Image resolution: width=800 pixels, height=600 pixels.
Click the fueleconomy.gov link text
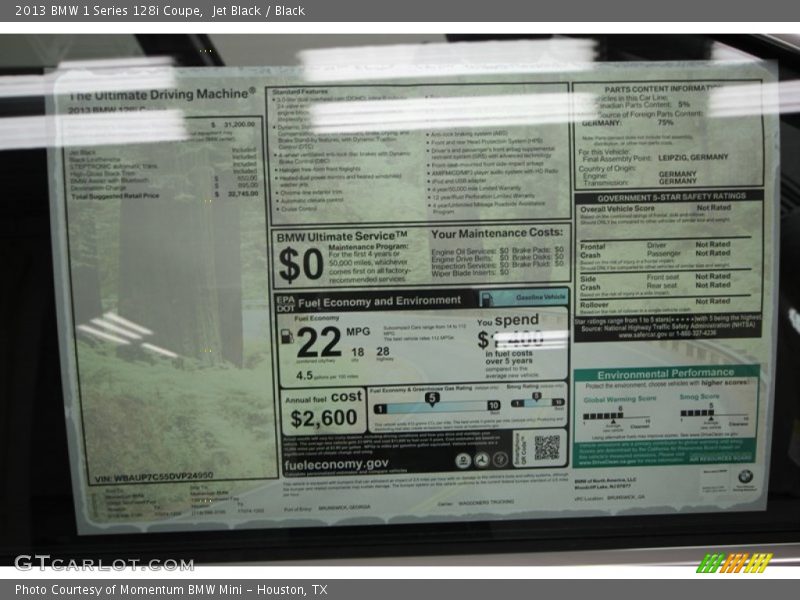(x=336, y=464)
